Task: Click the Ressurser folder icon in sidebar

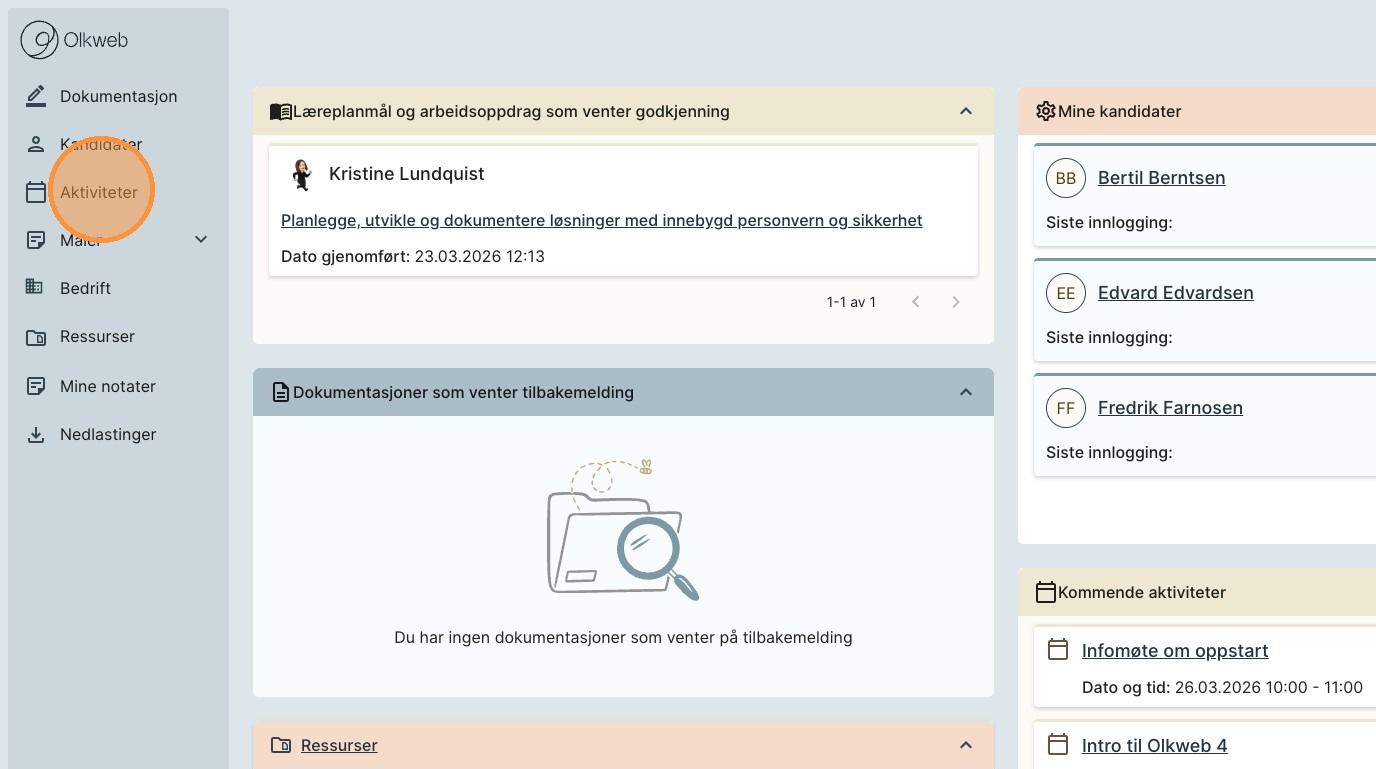Action: coord(36,337)
